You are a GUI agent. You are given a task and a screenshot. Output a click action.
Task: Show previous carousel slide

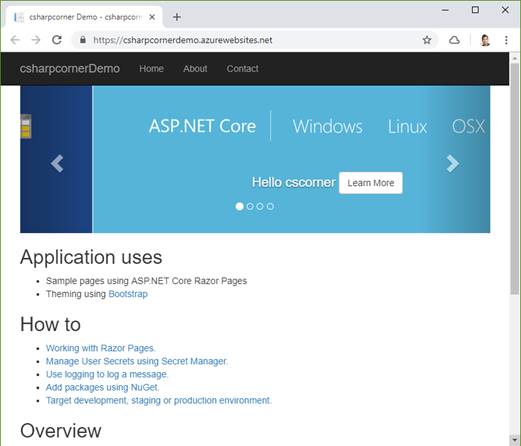coord(57,164)
